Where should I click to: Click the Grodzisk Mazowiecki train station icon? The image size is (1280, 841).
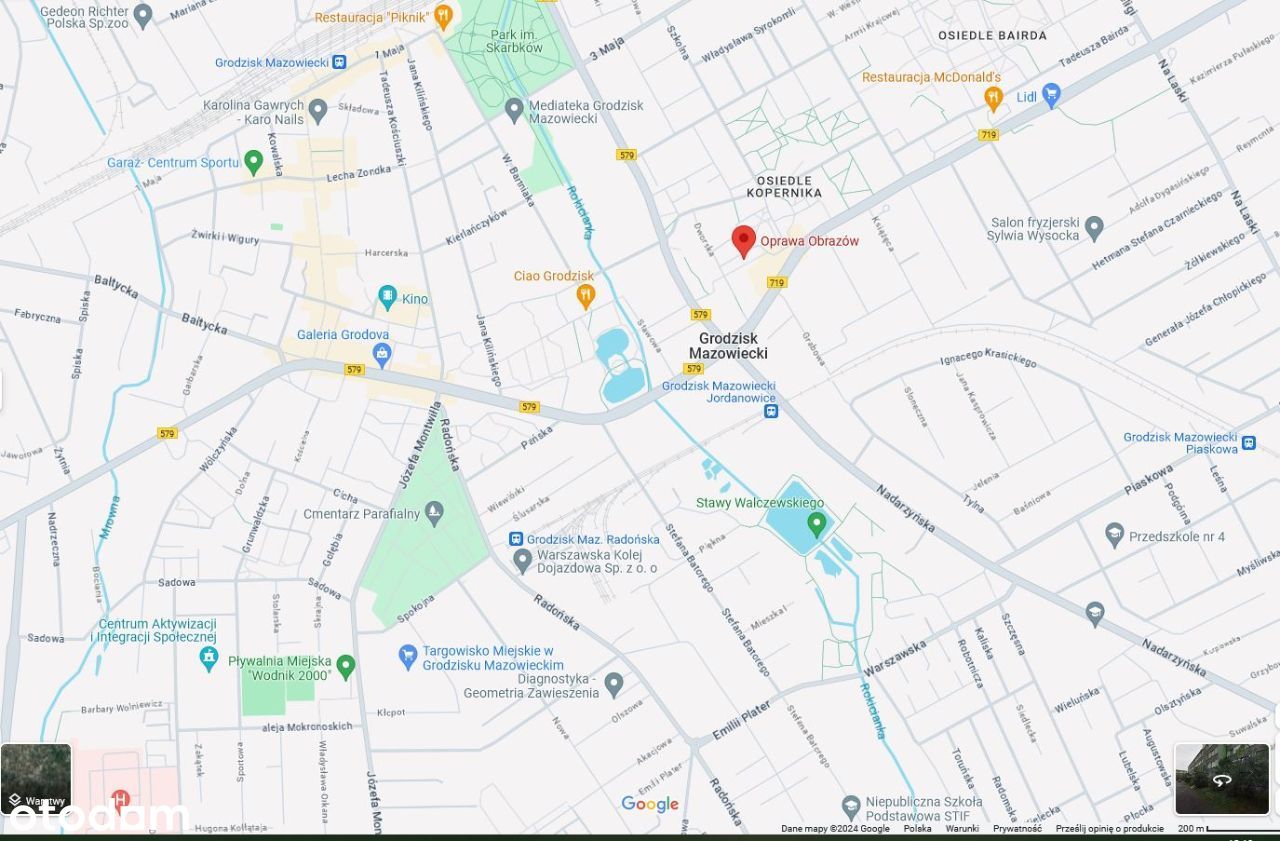click(x=340, y=62)
